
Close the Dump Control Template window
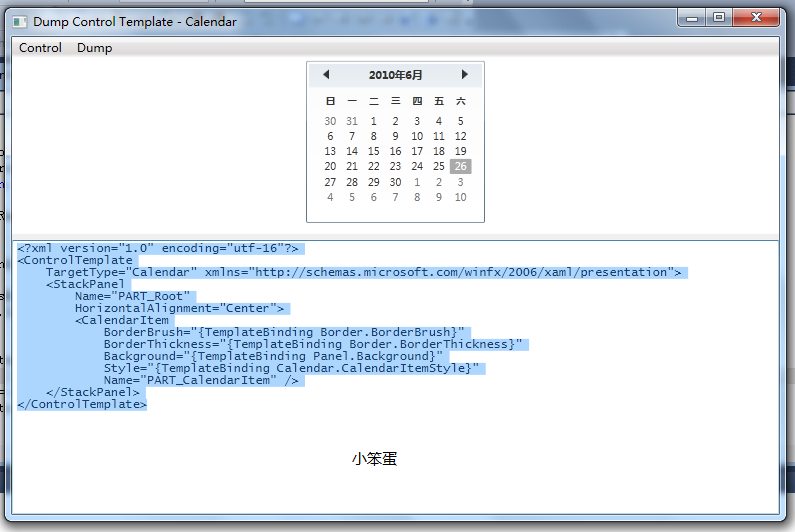756,18
